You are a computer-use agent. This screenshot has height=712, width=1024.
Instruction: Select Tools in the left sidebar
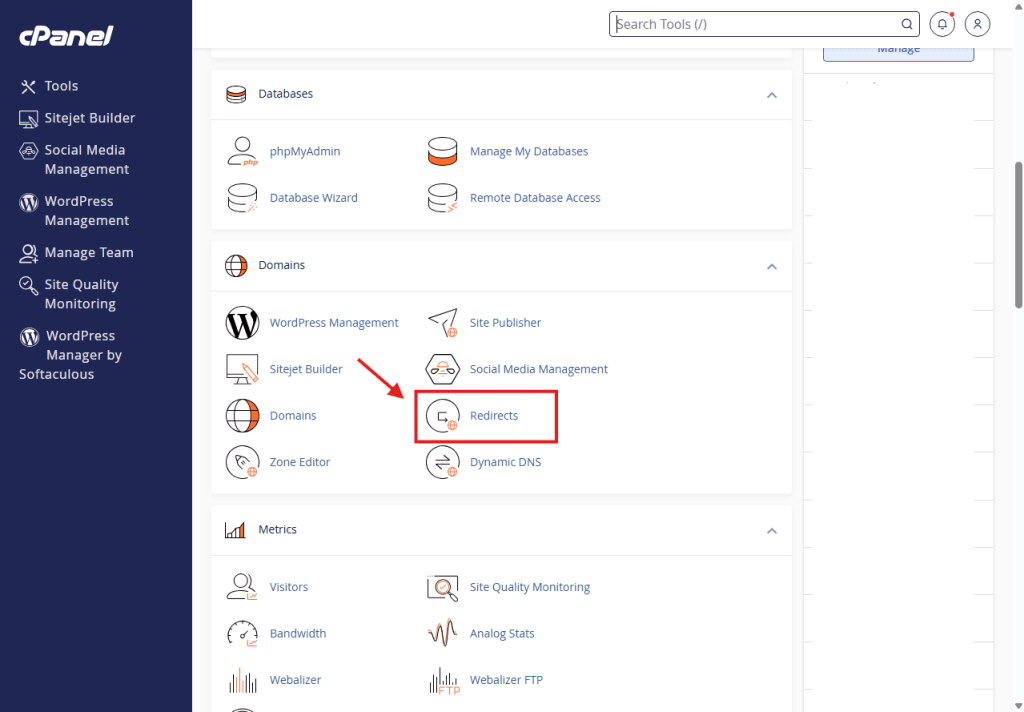[61, 87]
